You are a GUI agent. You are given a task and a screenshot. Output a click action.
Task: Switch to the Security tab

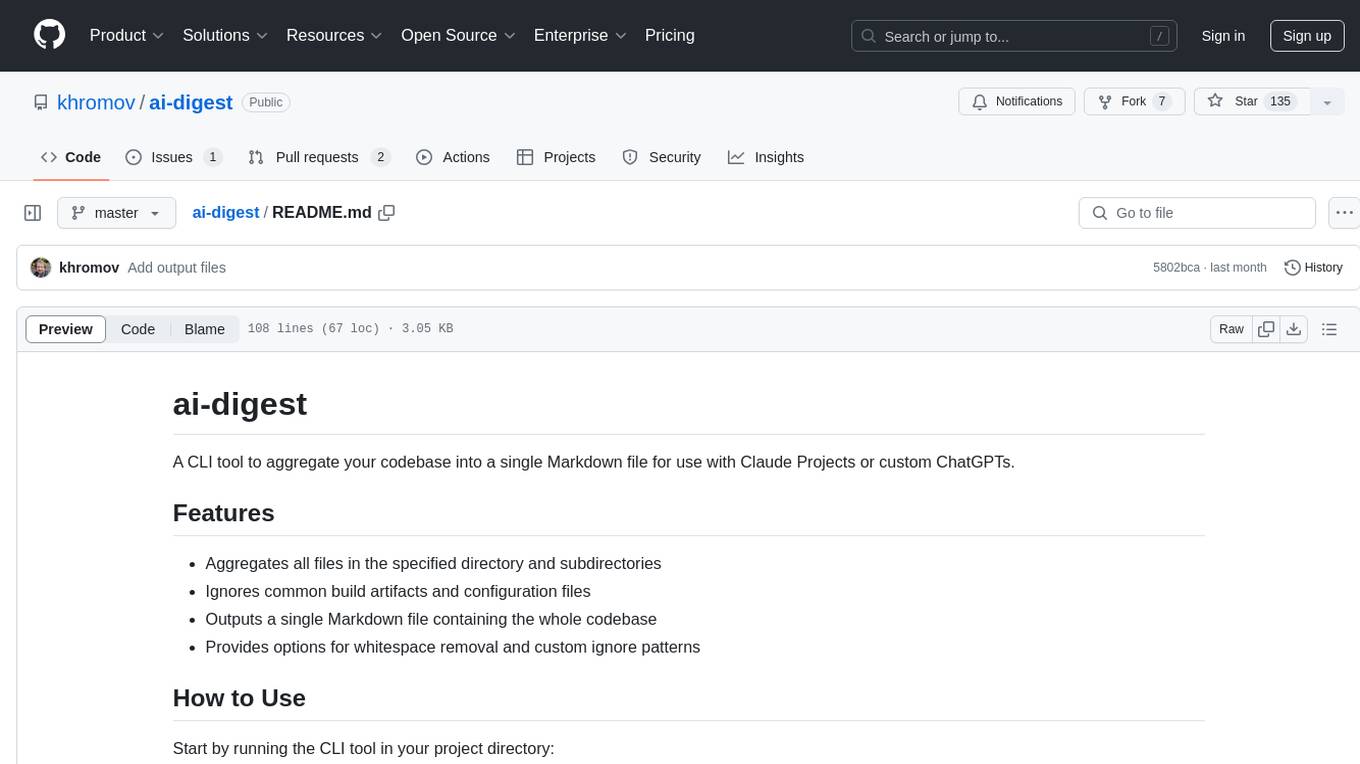pos(662,157)
